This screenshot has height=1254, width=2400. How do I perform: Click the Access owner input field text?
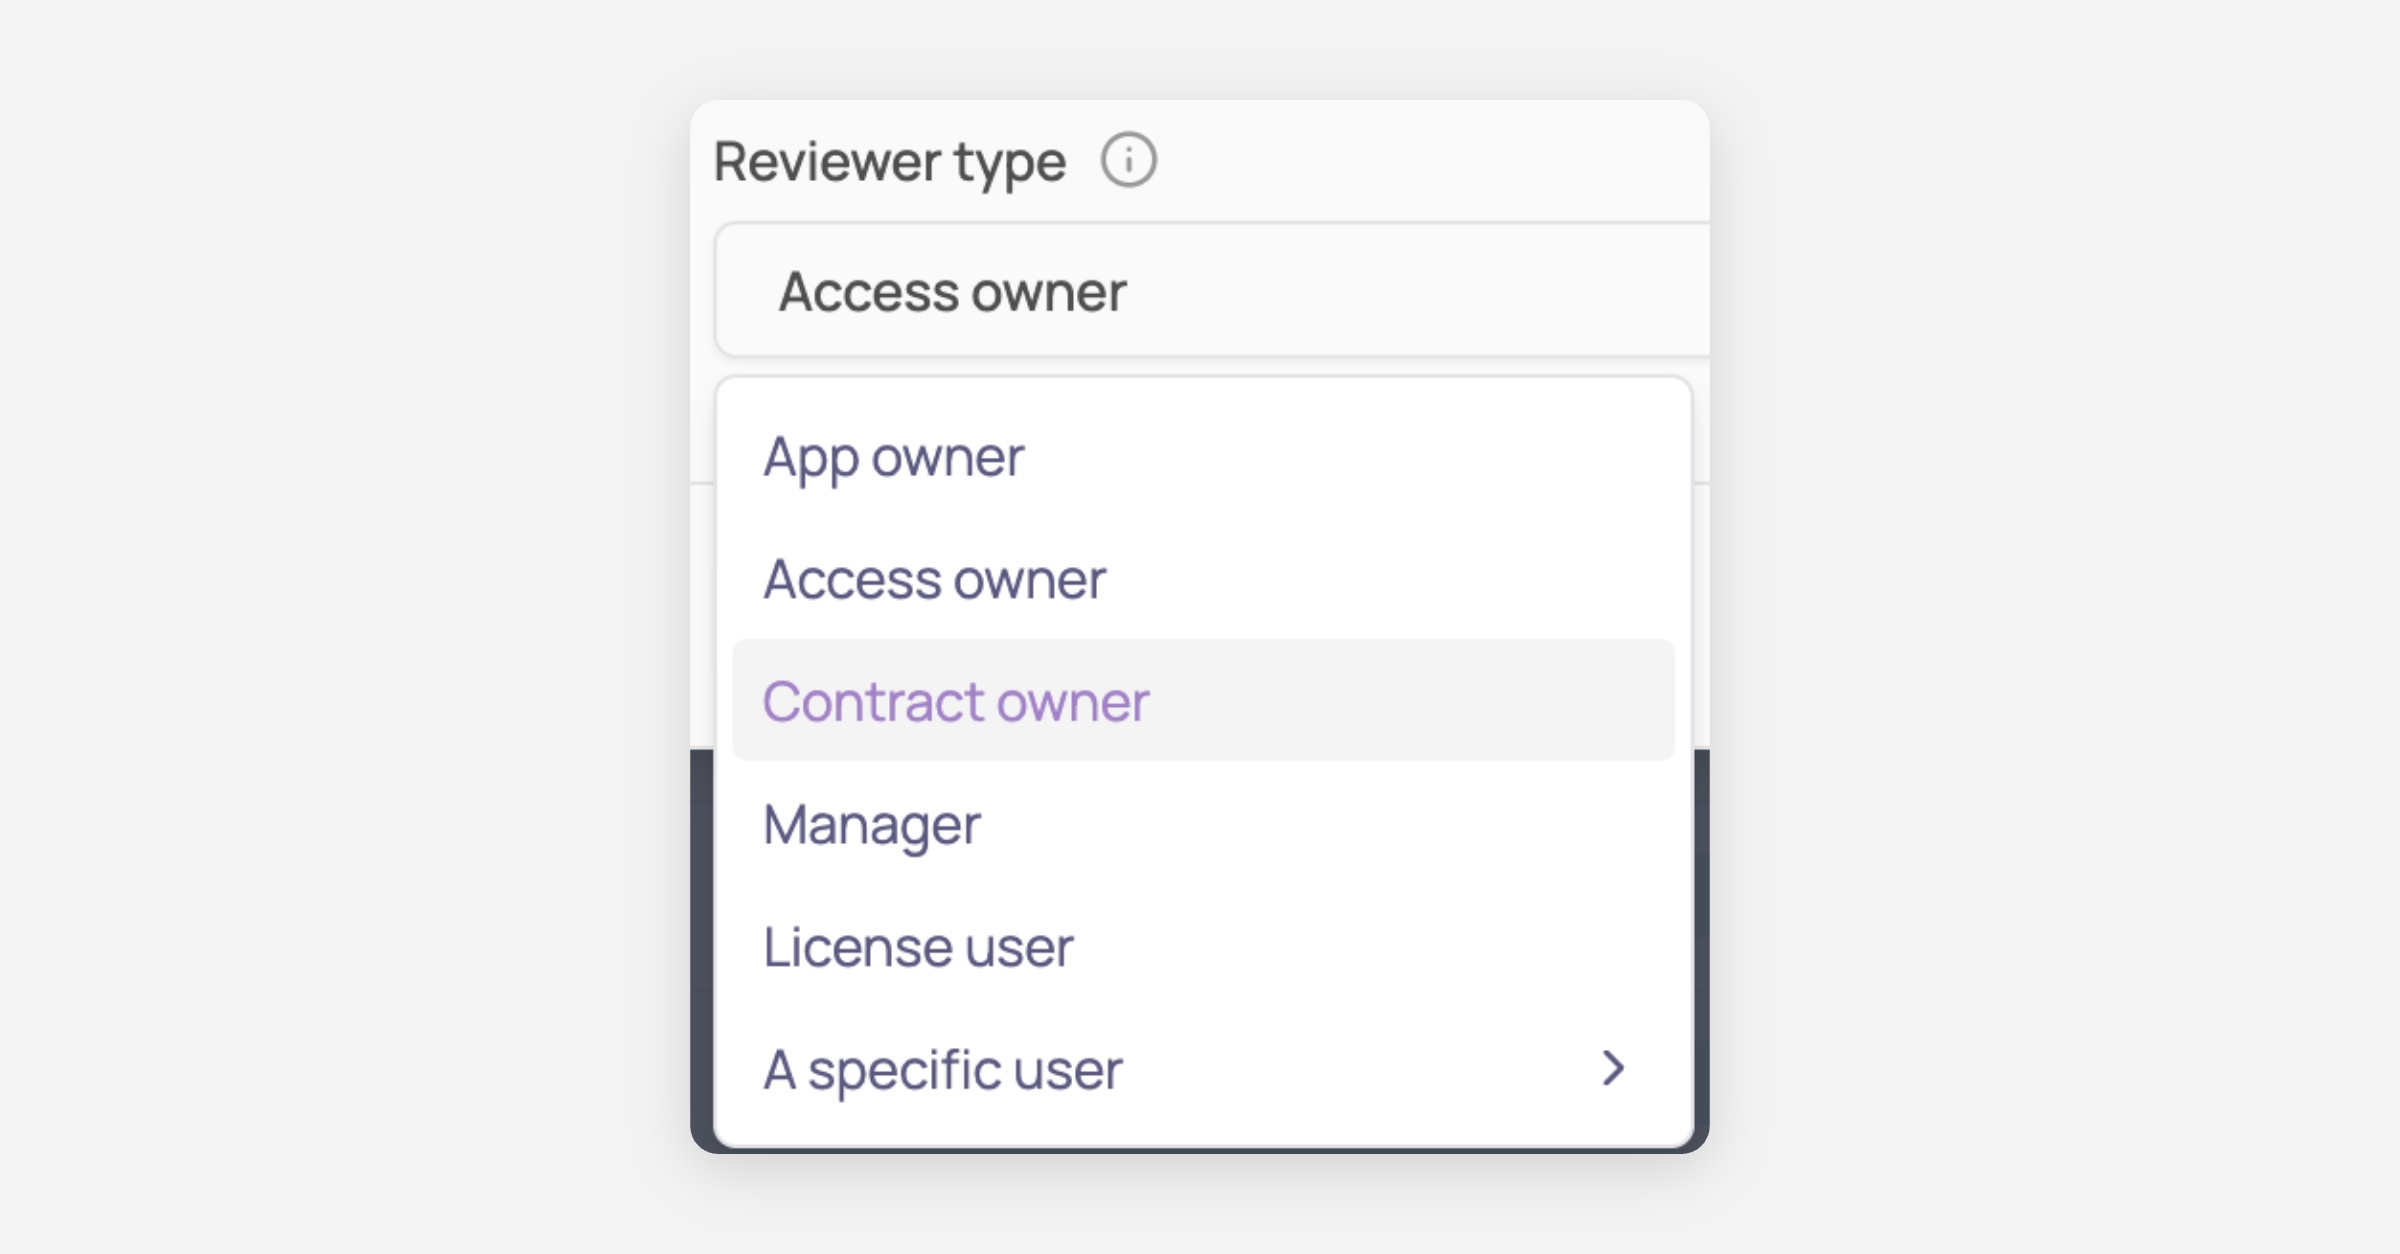coord(952,292)
